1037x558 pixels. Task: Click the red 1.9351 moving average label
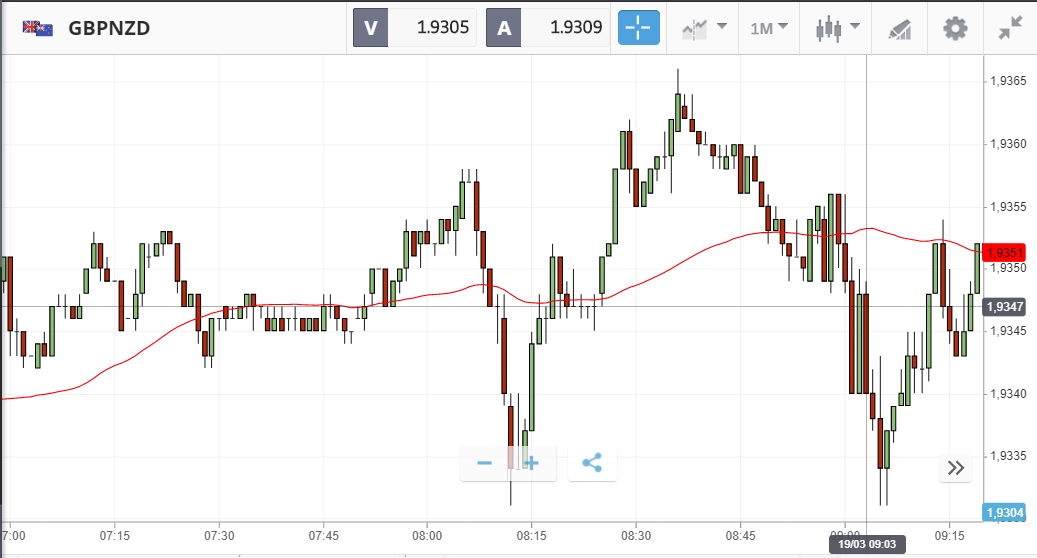click(x=1003, y=252)
